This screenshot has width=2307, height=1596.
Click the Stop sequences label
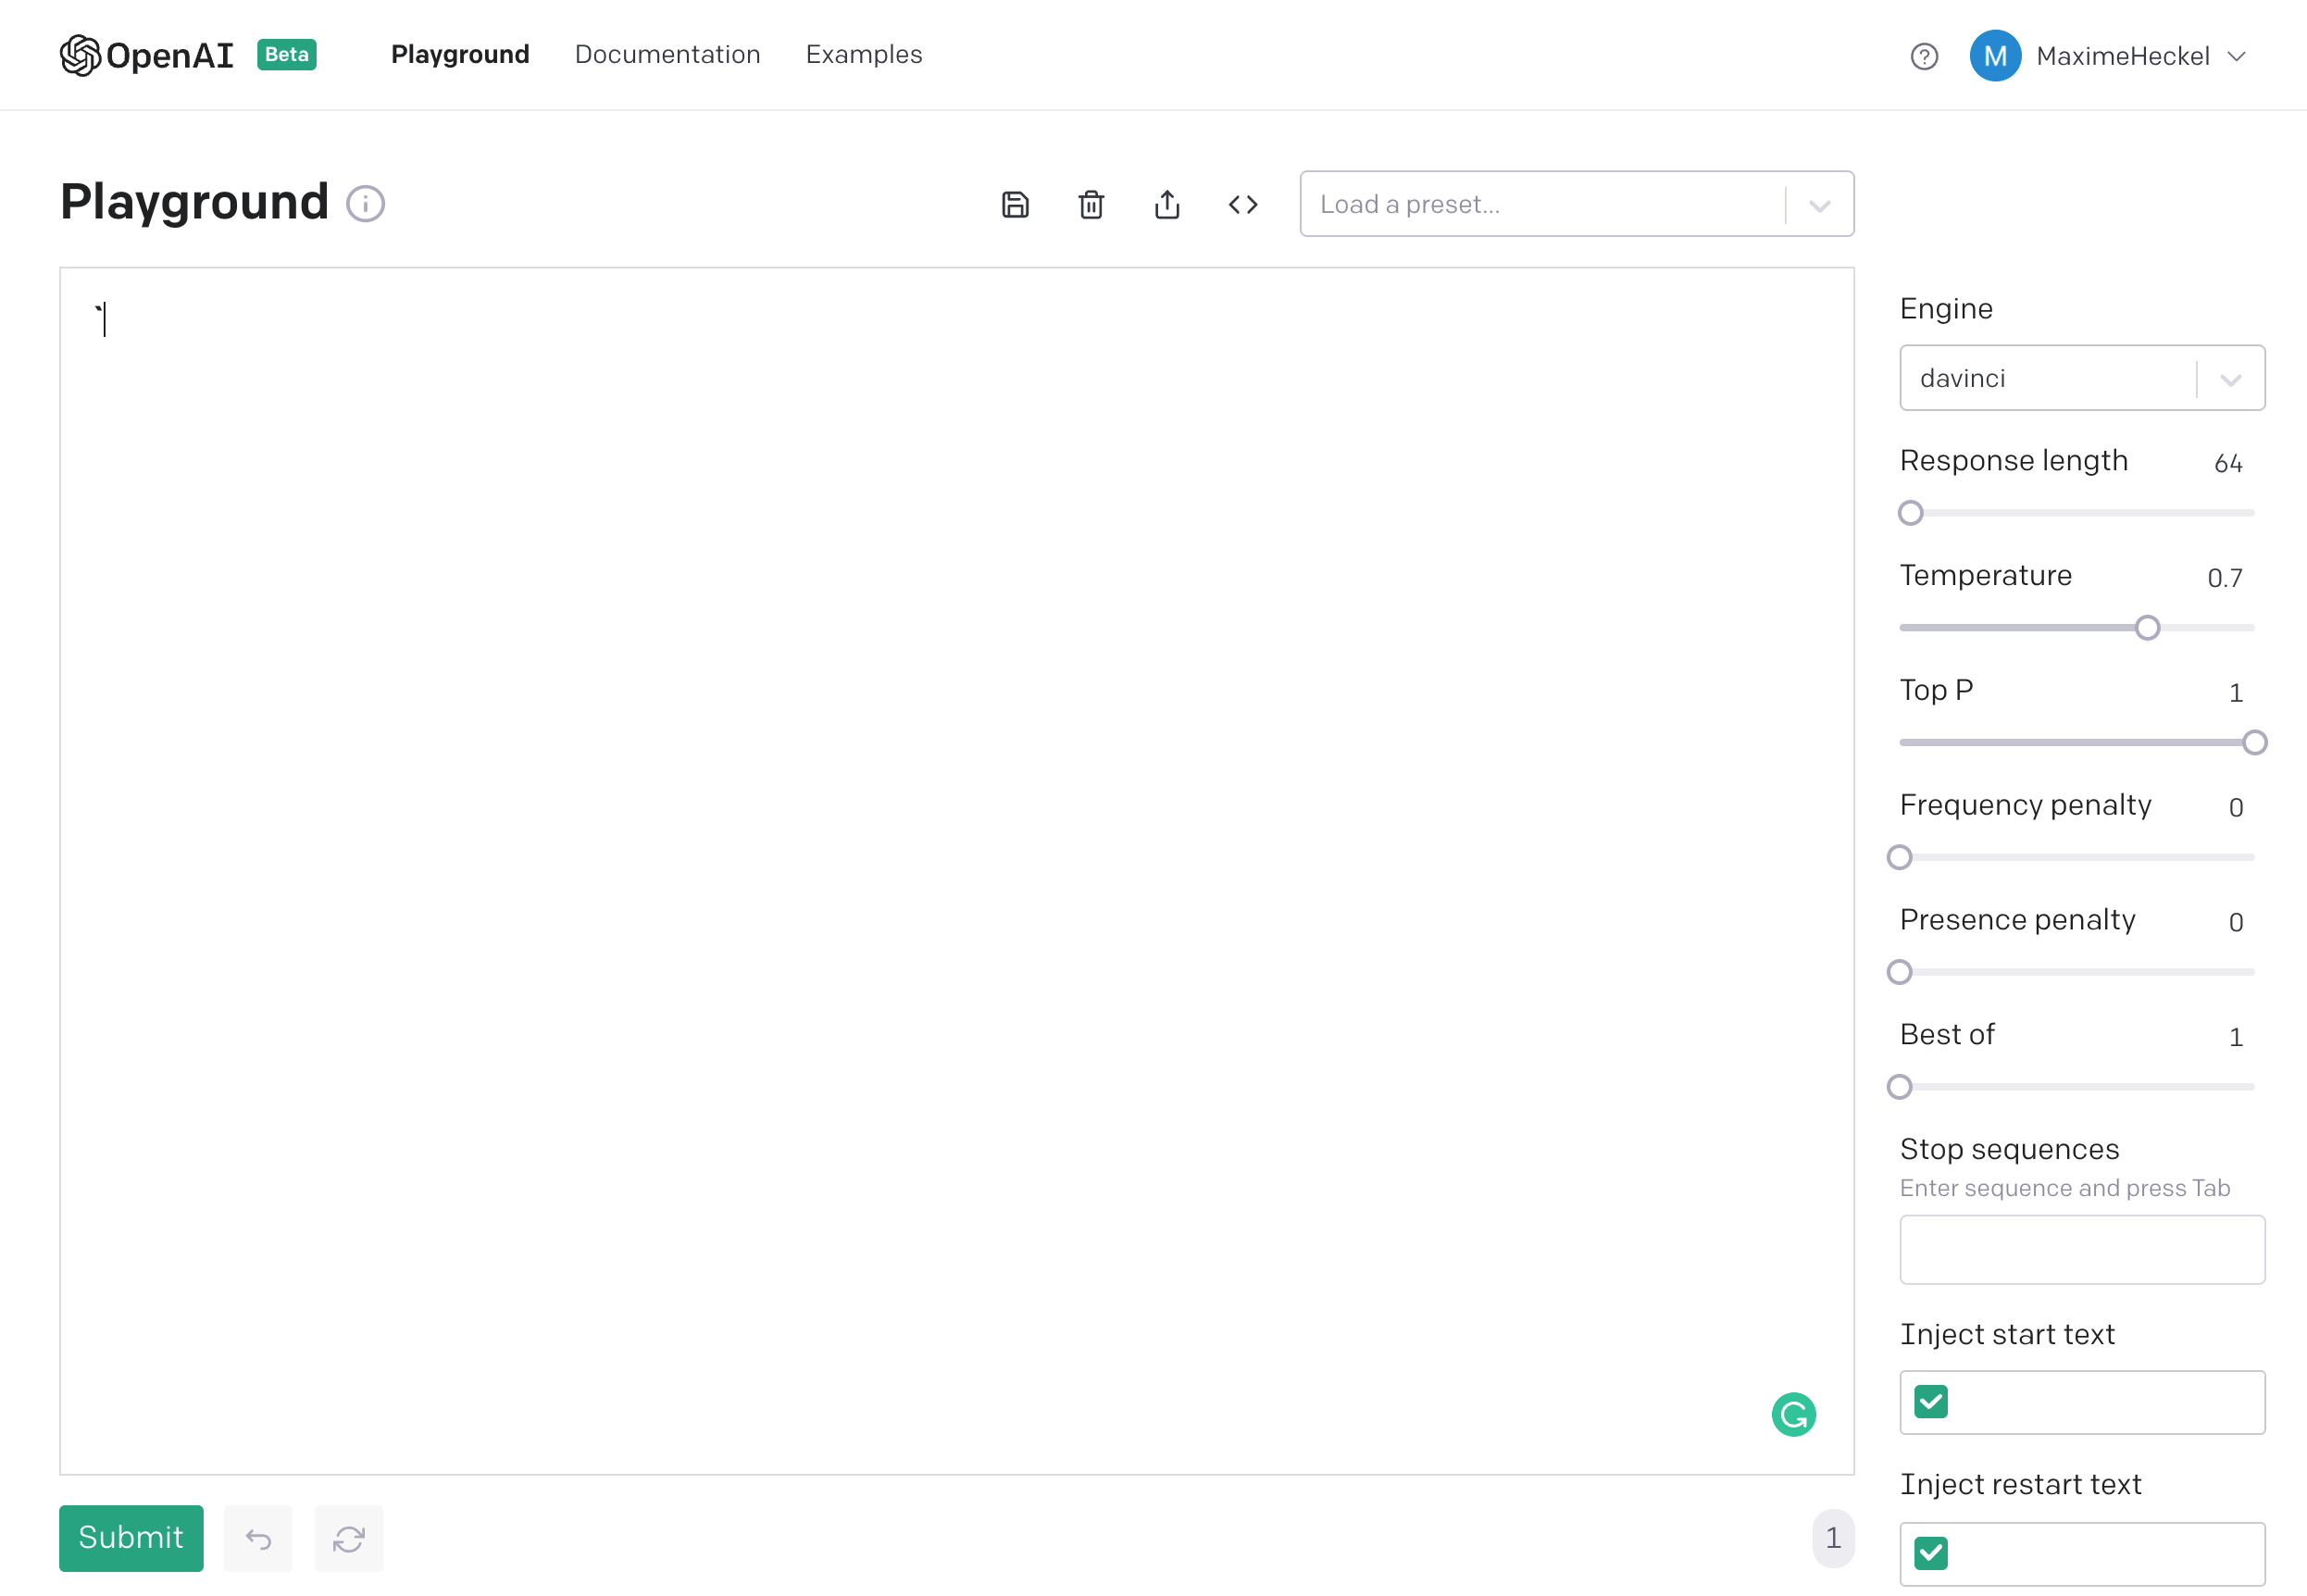tap(2009, 1149)
